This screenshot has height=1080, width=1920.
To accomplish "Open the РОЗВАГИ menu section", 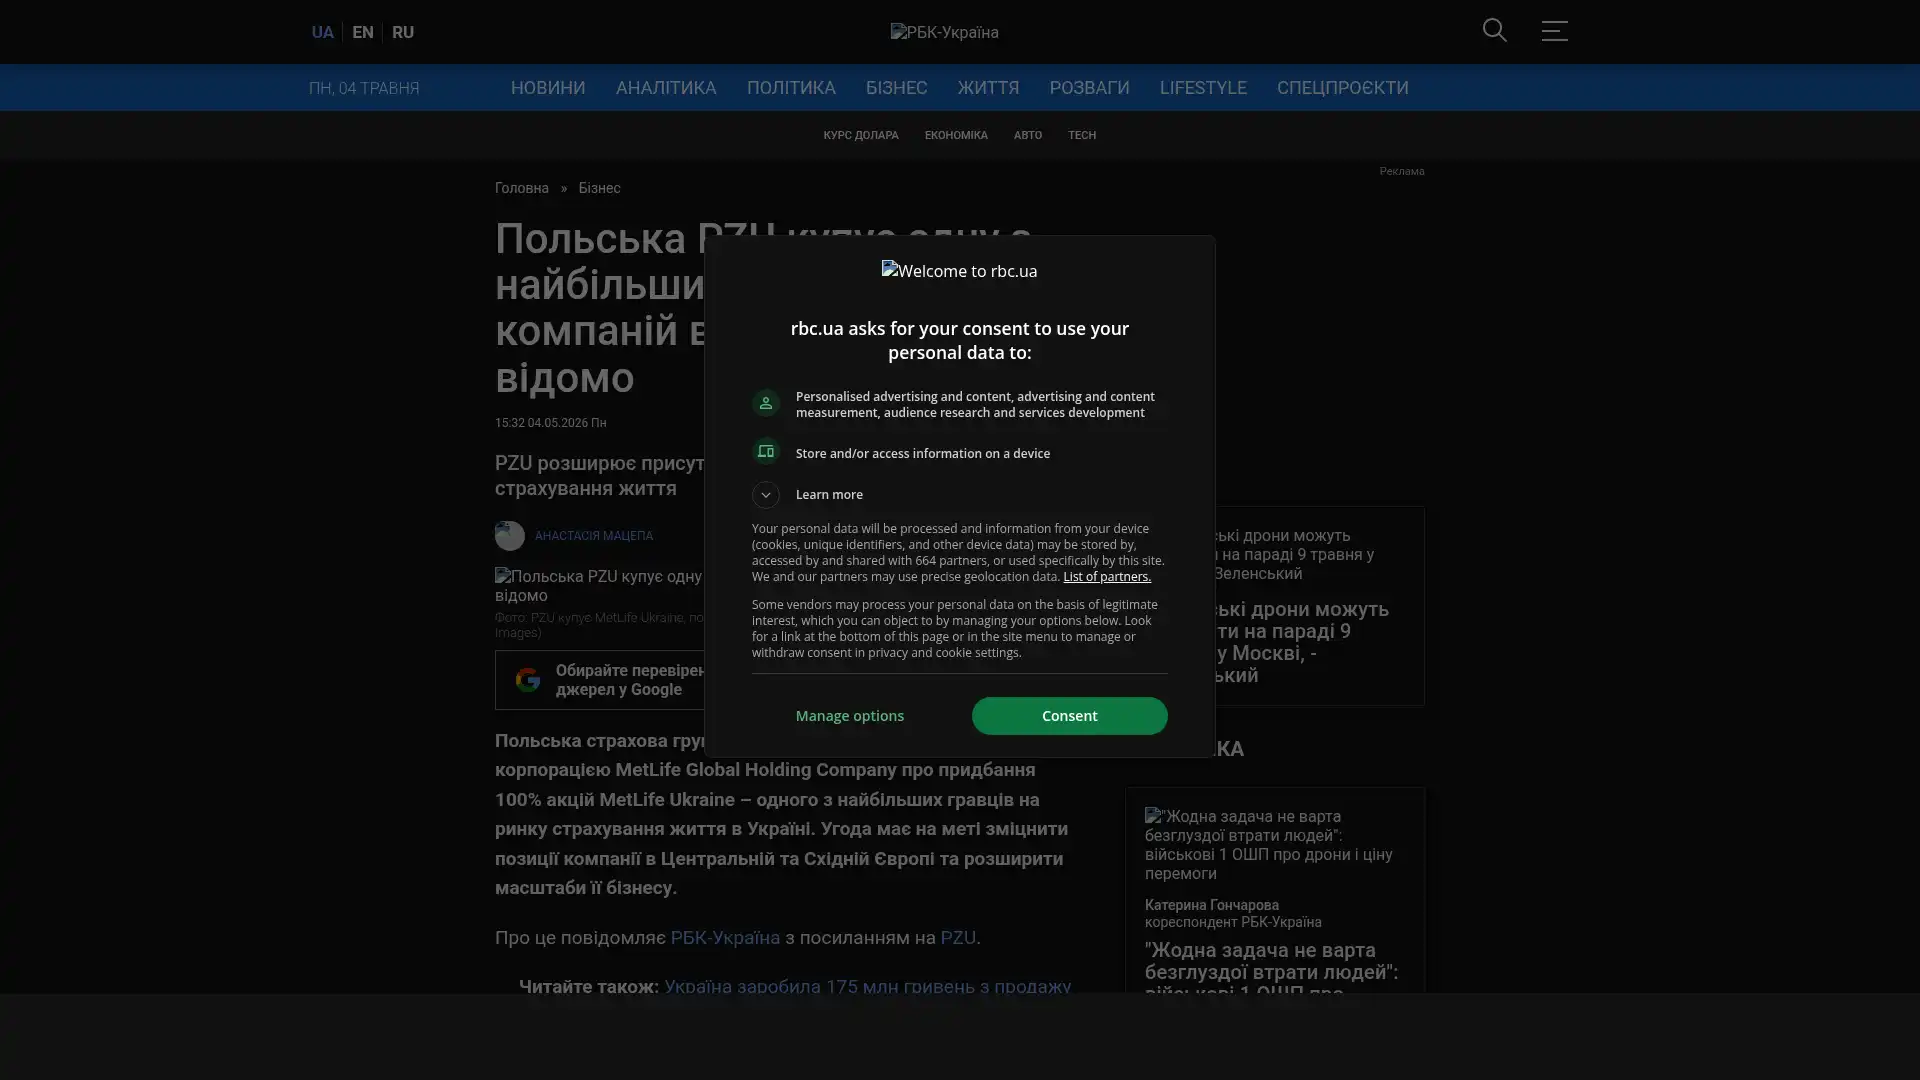I will 1089,88.
